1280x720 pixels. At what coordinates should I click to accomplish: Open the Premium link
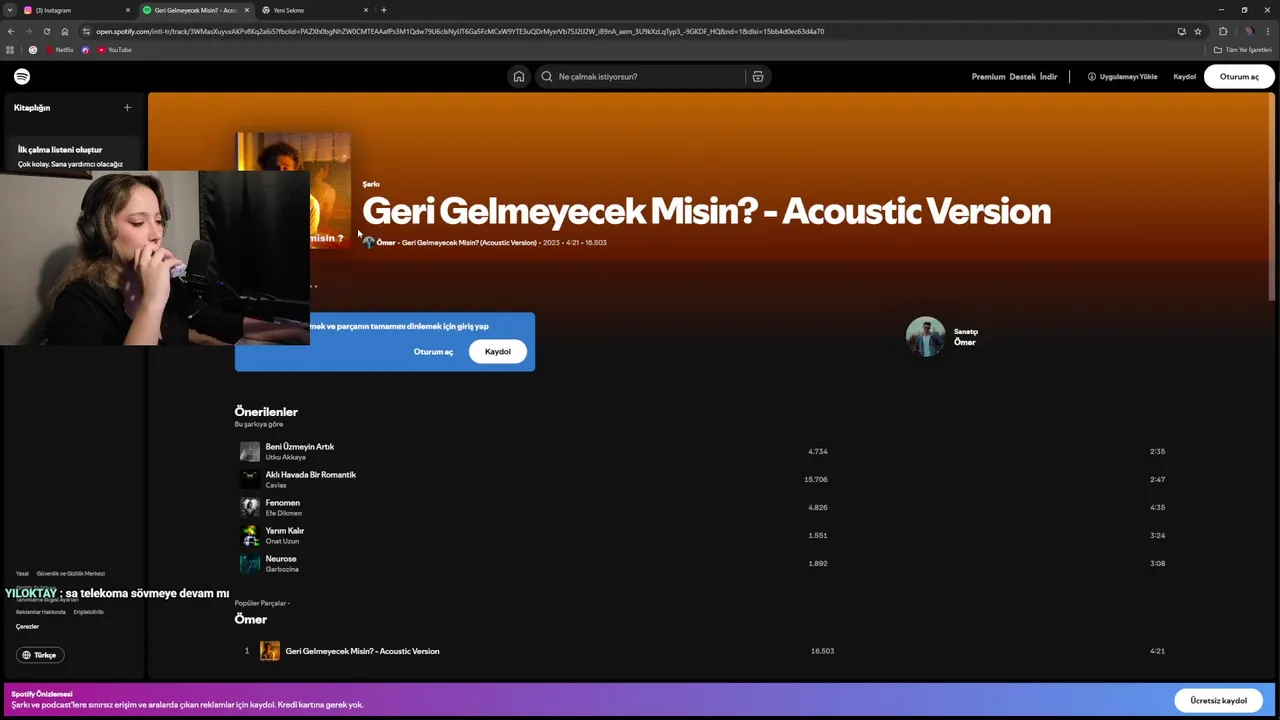coord(988,76)
